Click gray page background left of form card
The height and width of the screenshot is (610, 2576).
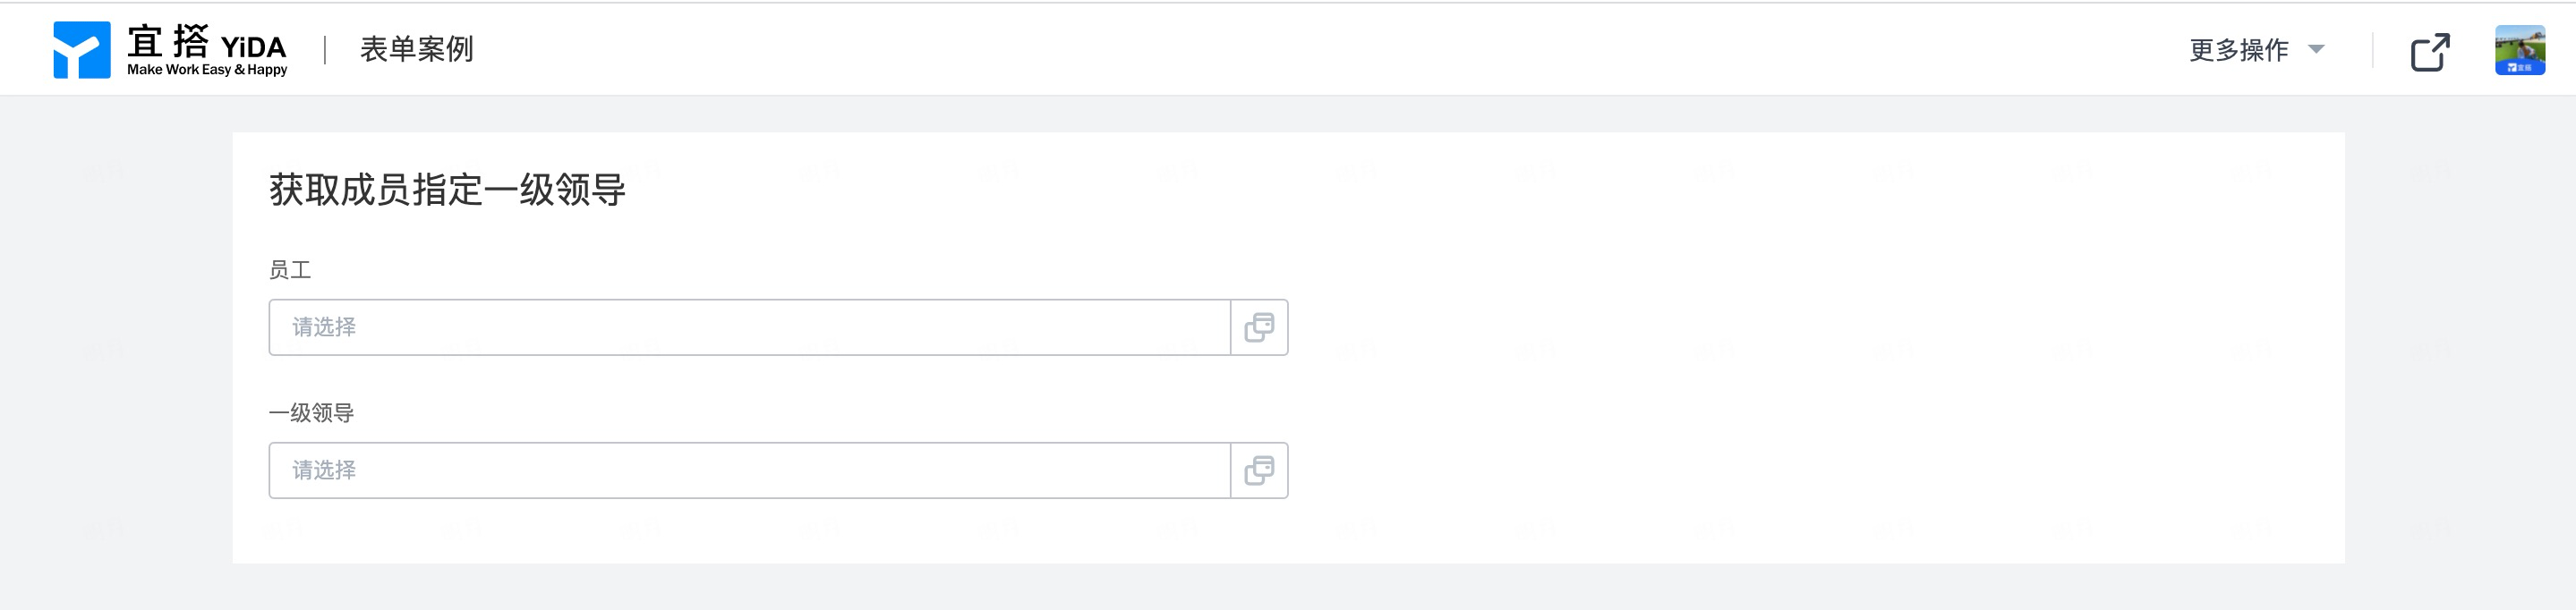tap(116, 350)
